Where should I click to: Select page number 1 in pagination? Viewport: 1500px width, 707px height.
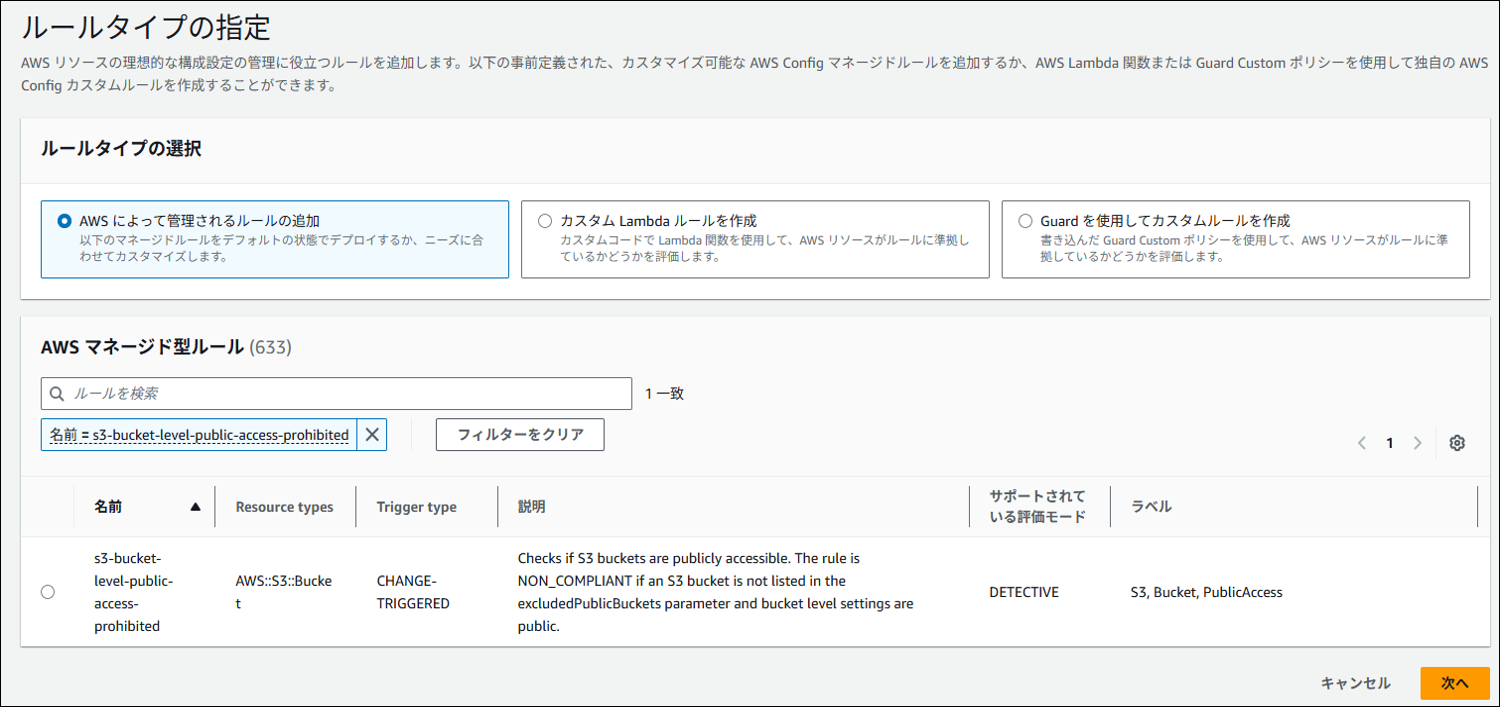(1389, 443)
